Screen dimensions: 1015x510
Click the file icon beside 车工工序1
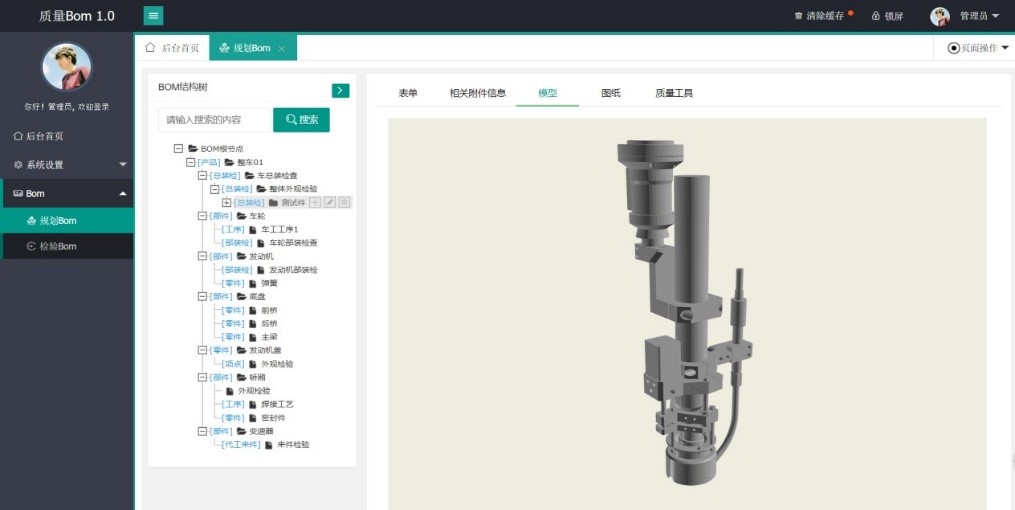coord(252,230)
